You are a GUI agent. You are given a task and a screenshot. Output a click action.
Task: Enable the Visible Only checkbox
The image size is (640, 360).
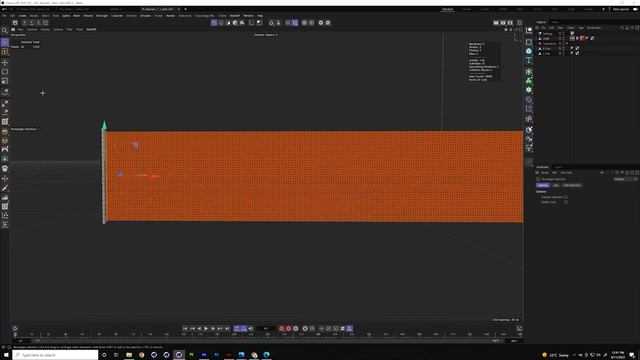[566, 202]
